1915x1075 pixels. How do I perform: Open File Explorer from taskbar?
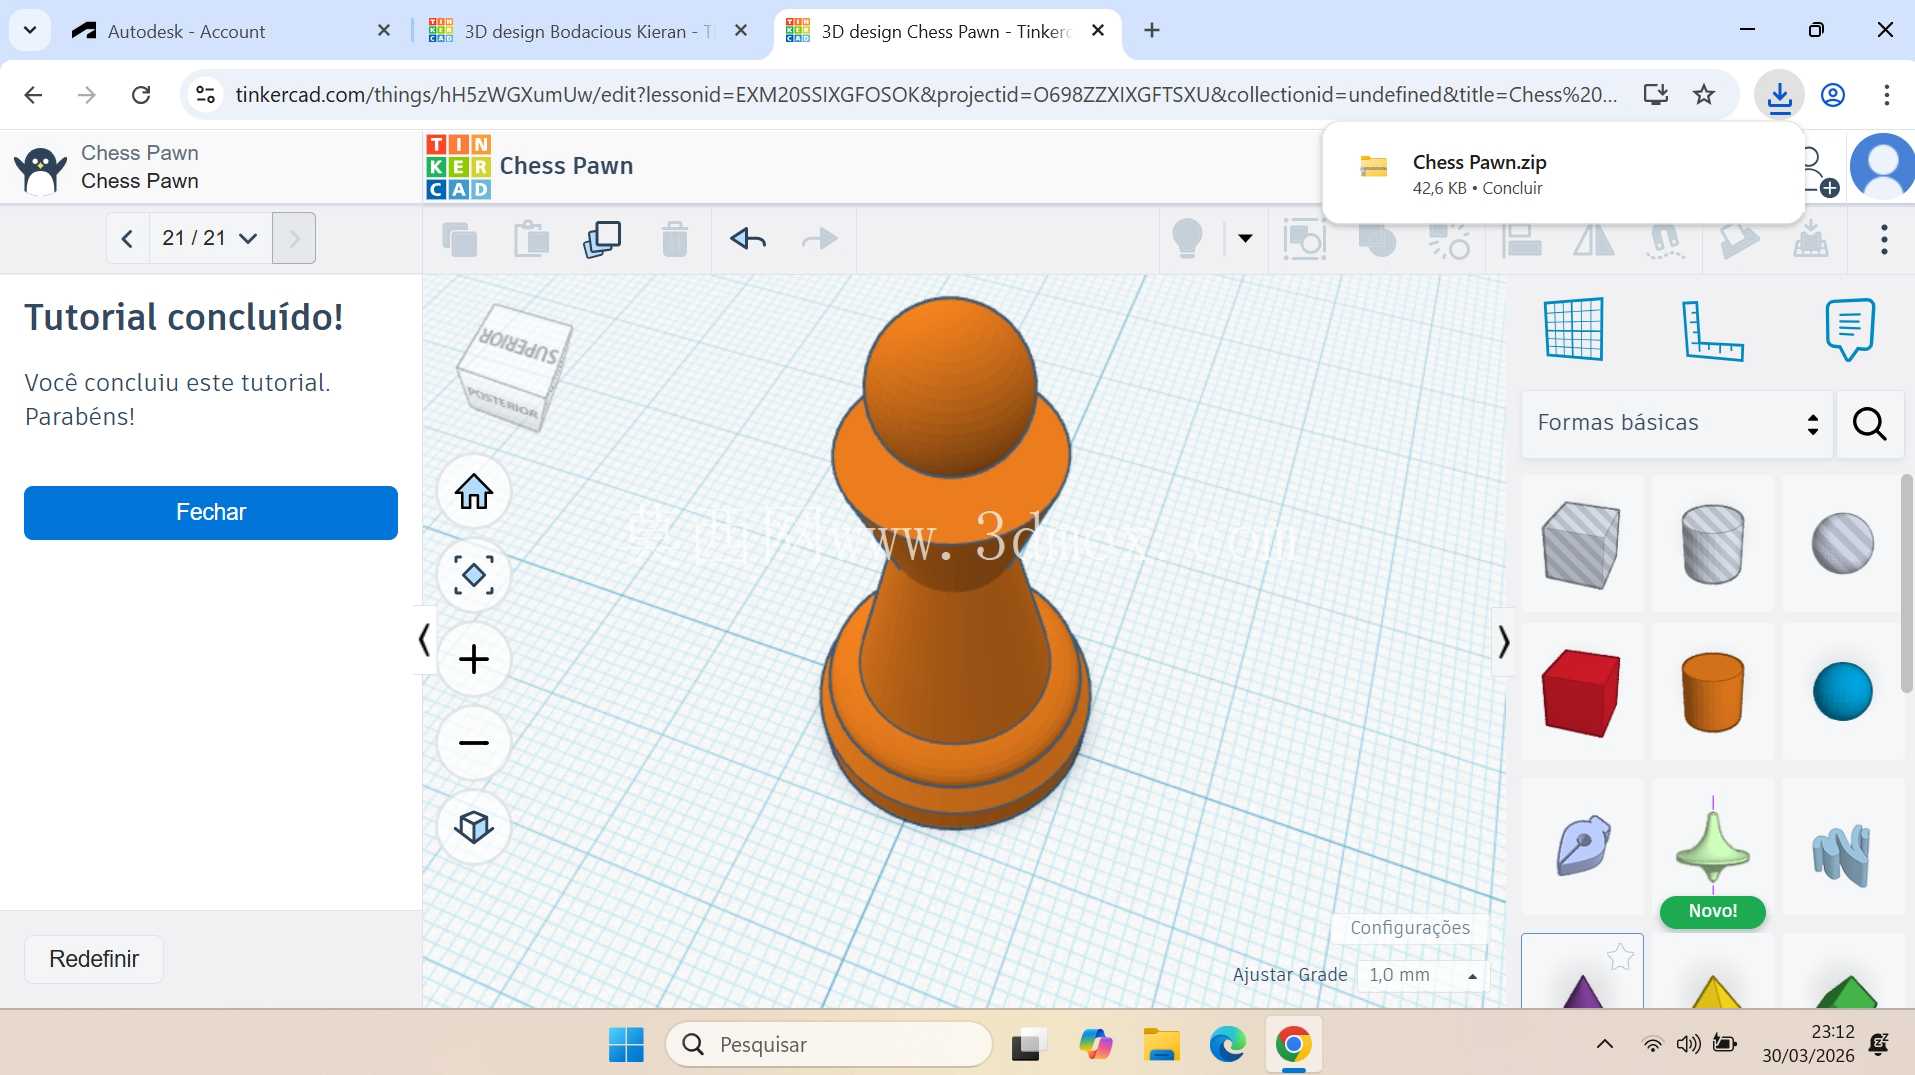click(x=1161, y=1045)
